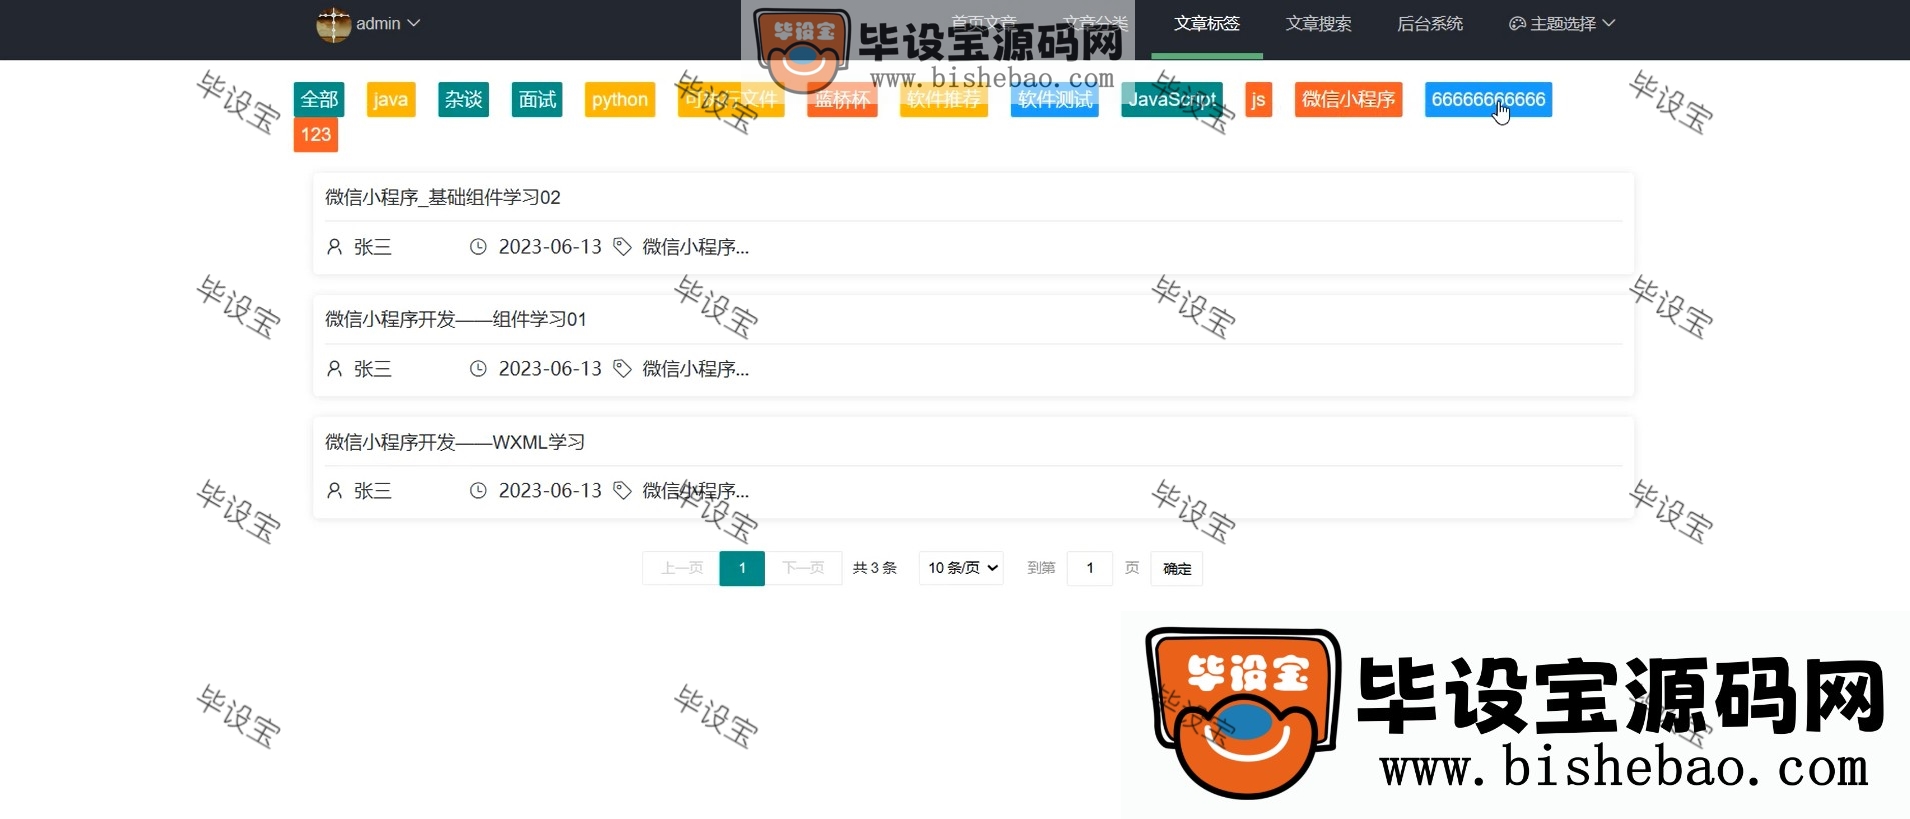Open article 微信小程序_基础组件学习02
Image resolution: width=1910 pixels, height=819 pixels.
click(443, 197)
